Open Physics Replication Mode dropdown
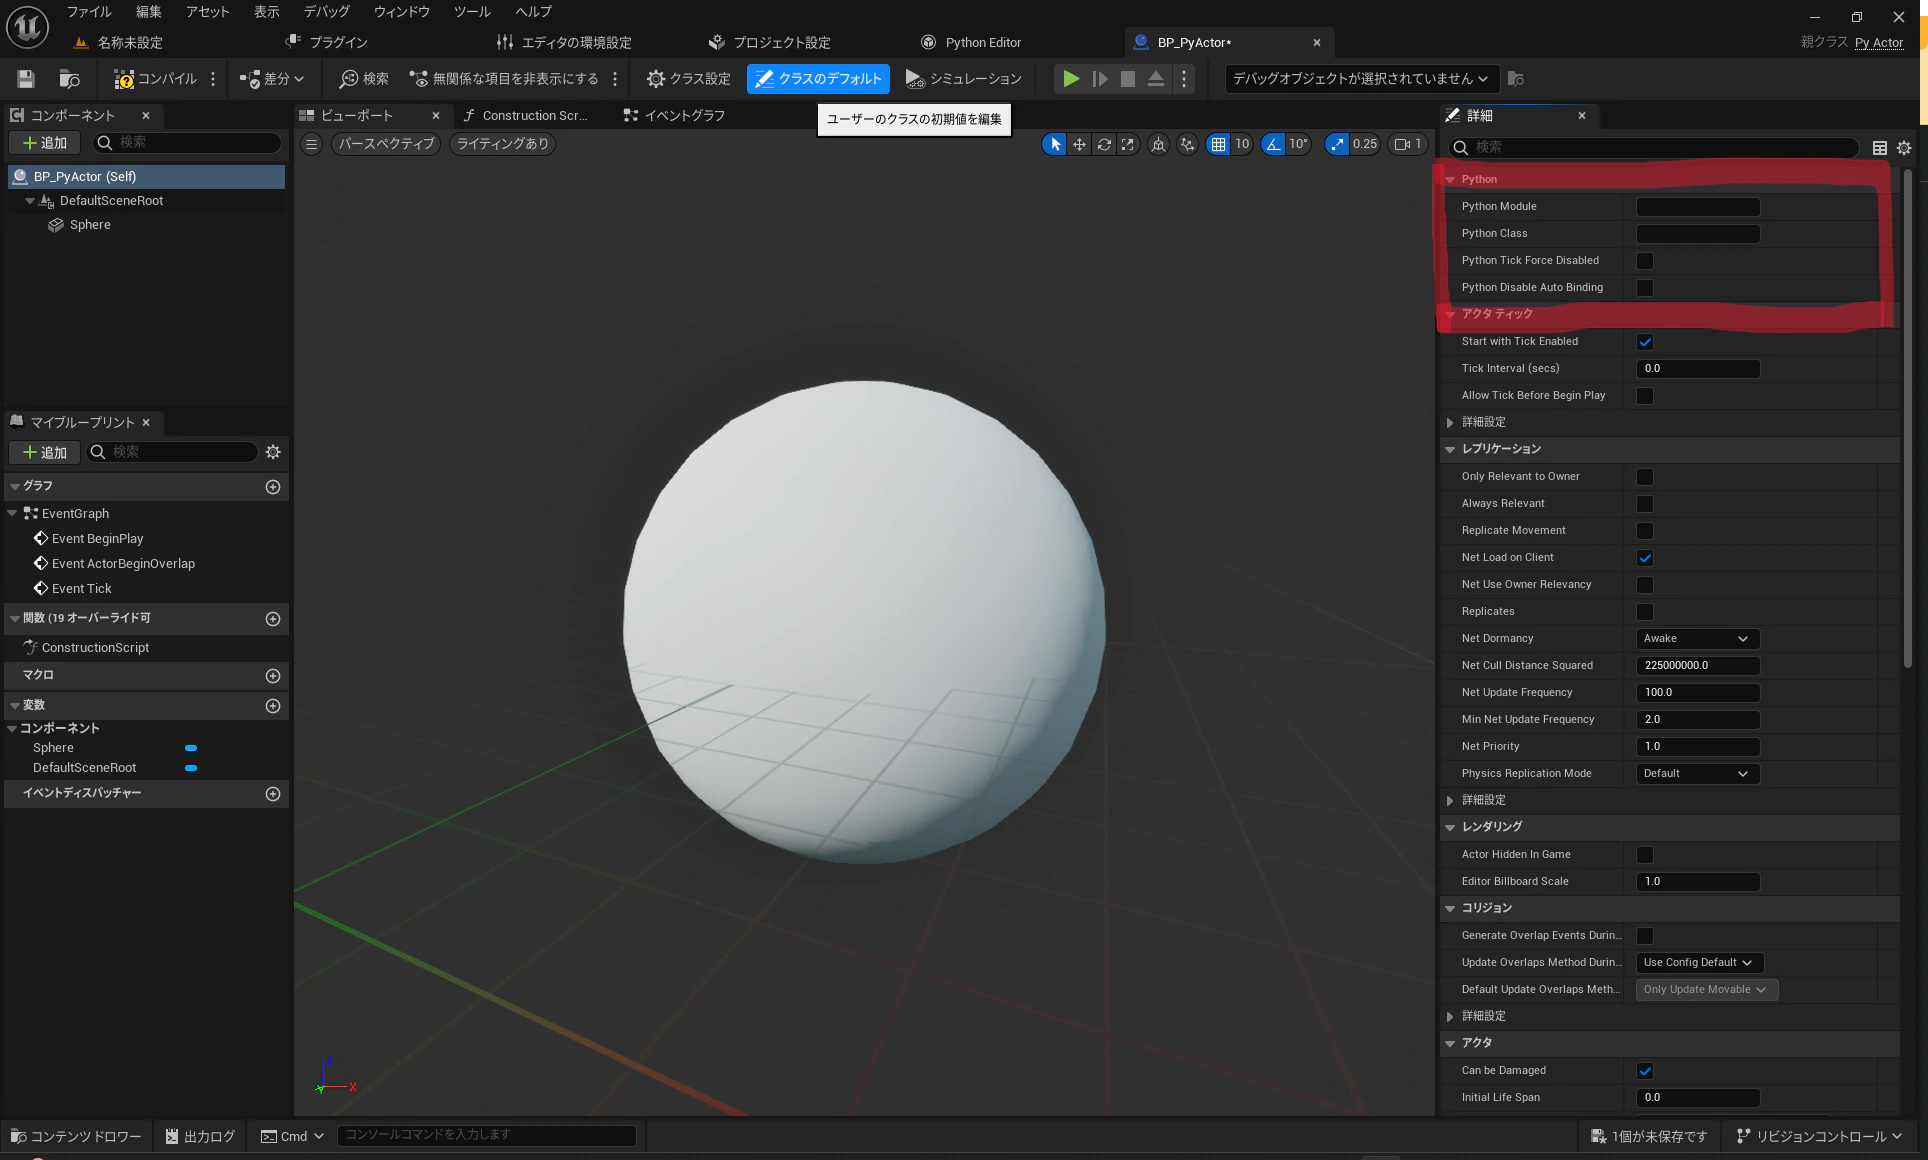 pos(1698,774)
